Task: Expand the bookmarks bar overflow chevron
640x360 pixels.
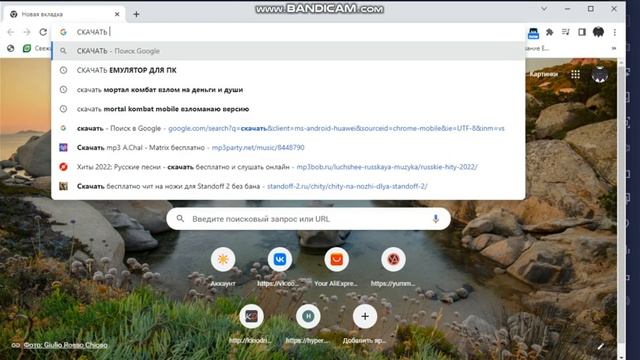Action: pos(613,48)
